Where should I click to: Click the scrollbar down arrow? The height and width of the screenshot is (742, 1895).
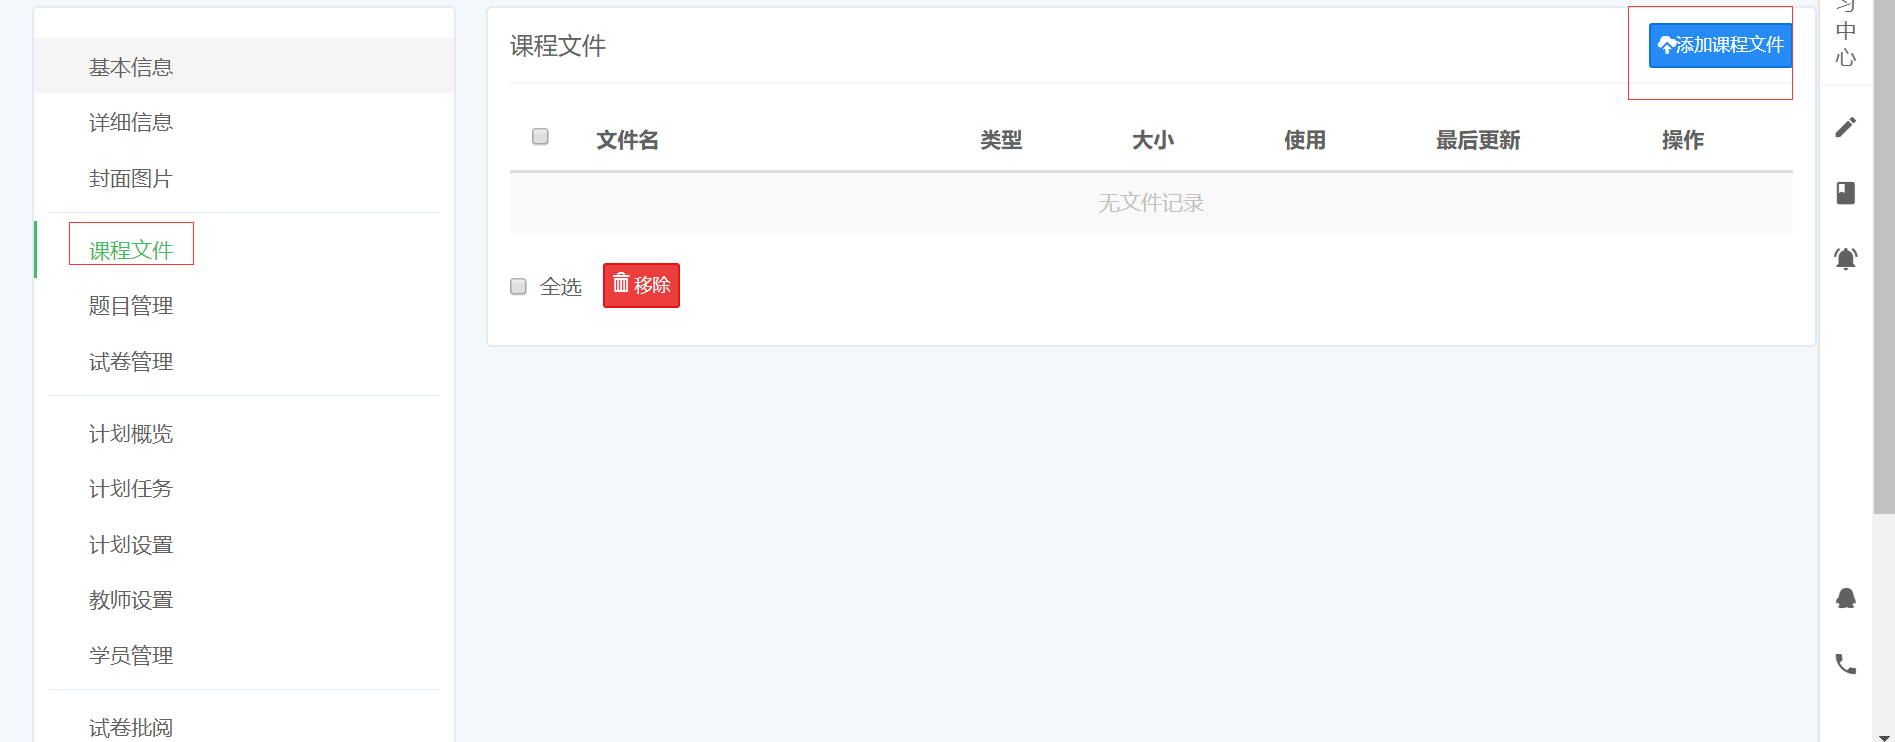1884,737
